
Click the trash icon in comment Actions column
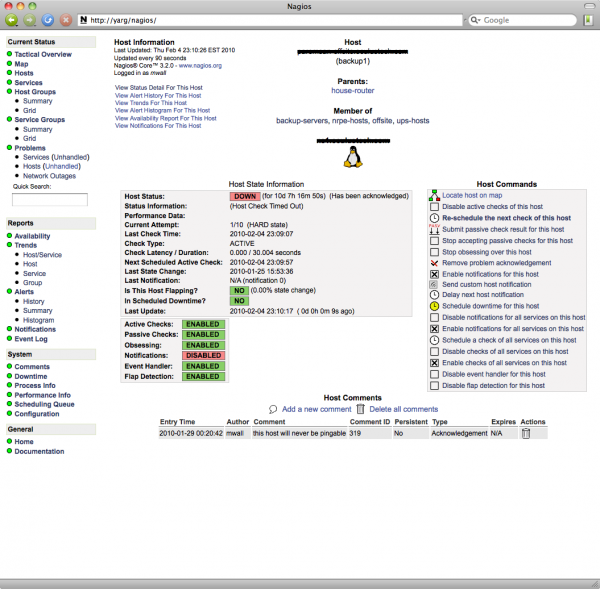pos(525,434)
